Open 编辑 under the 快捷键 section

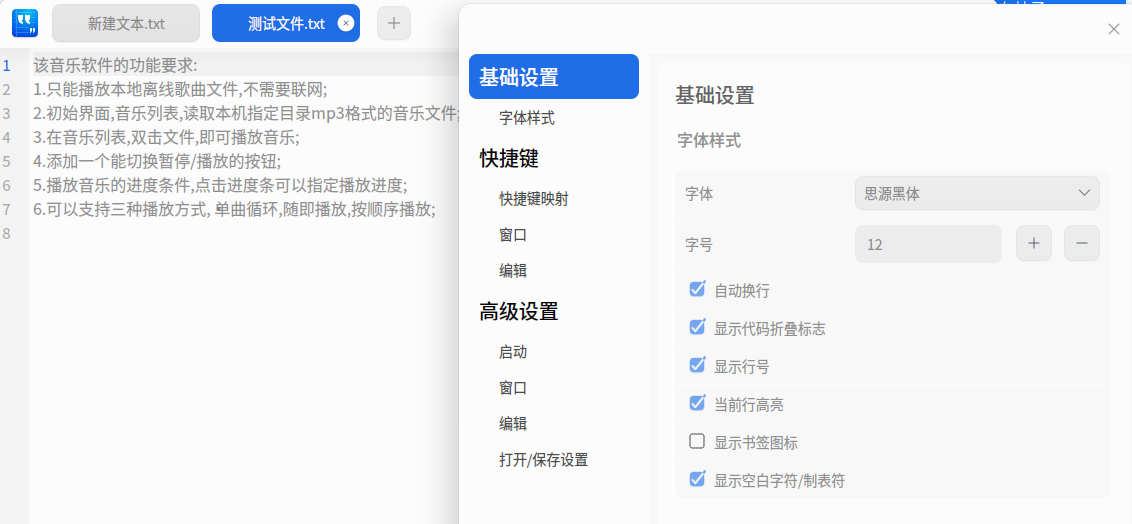(513, 271)
